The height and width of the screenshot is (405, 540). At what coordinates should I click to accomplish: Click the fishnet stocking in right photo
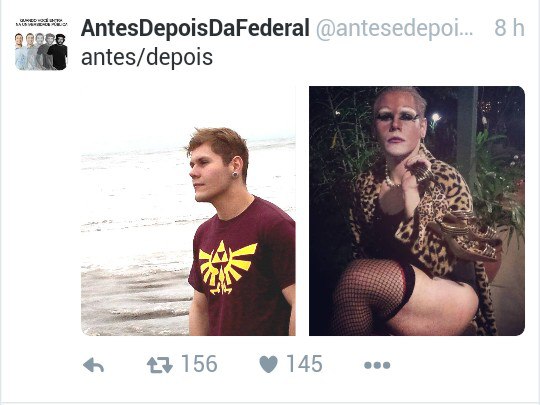[368, 293]
